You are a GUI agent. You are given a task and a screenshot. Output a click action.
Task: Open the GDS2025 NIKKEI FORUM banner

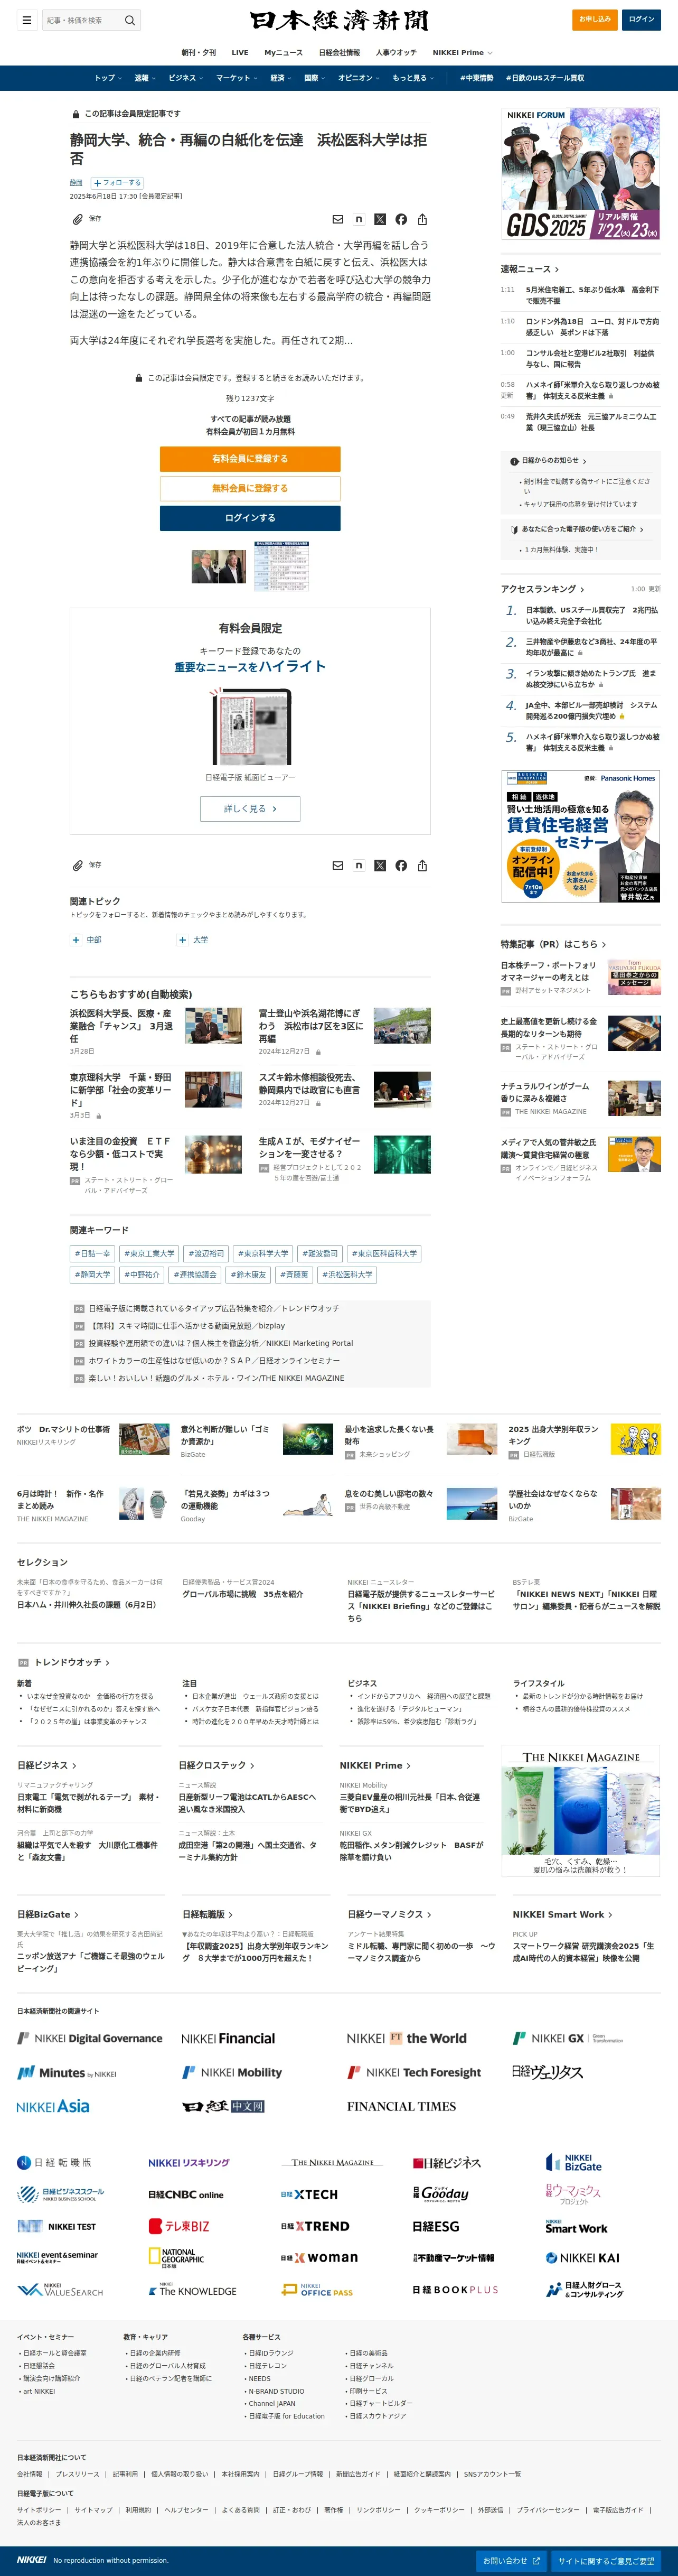(x=581, y=174)
